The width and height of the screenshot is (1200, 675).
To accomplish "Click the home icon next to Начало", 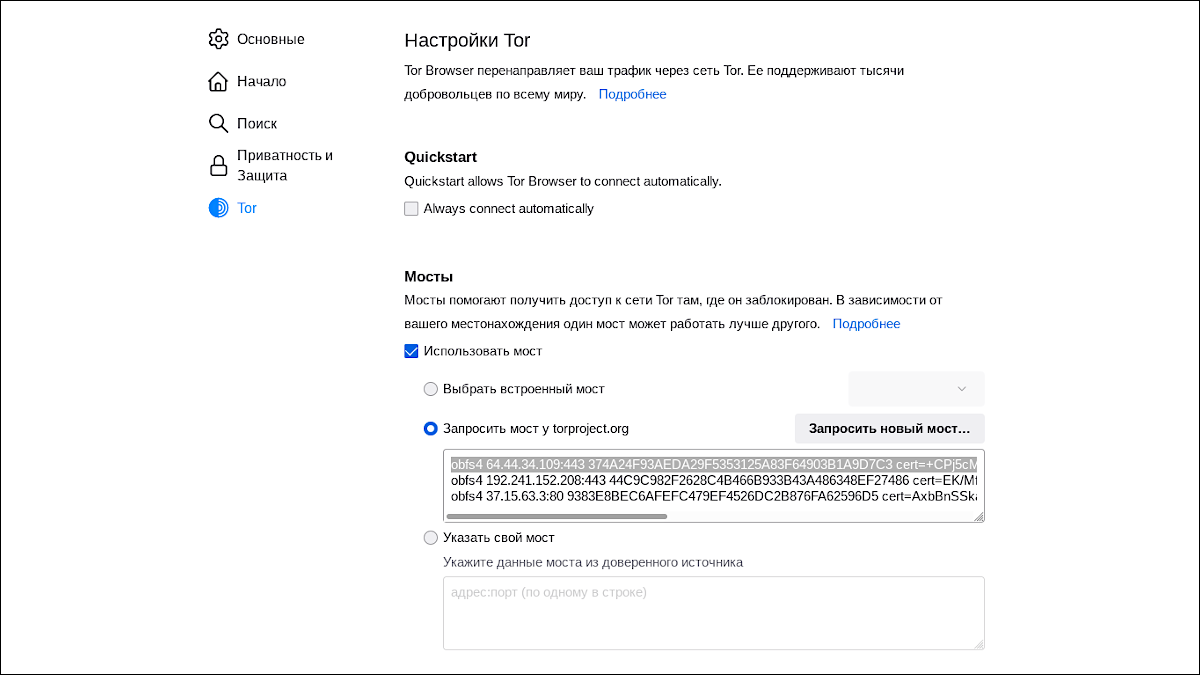I will 218,81.
